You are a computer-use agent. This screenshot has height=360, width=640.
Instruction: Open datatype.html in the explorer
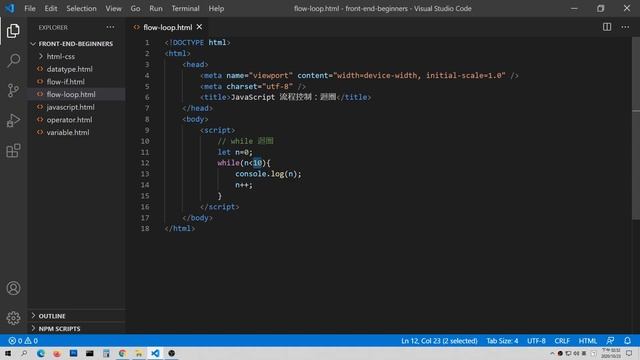pos(76,69)
